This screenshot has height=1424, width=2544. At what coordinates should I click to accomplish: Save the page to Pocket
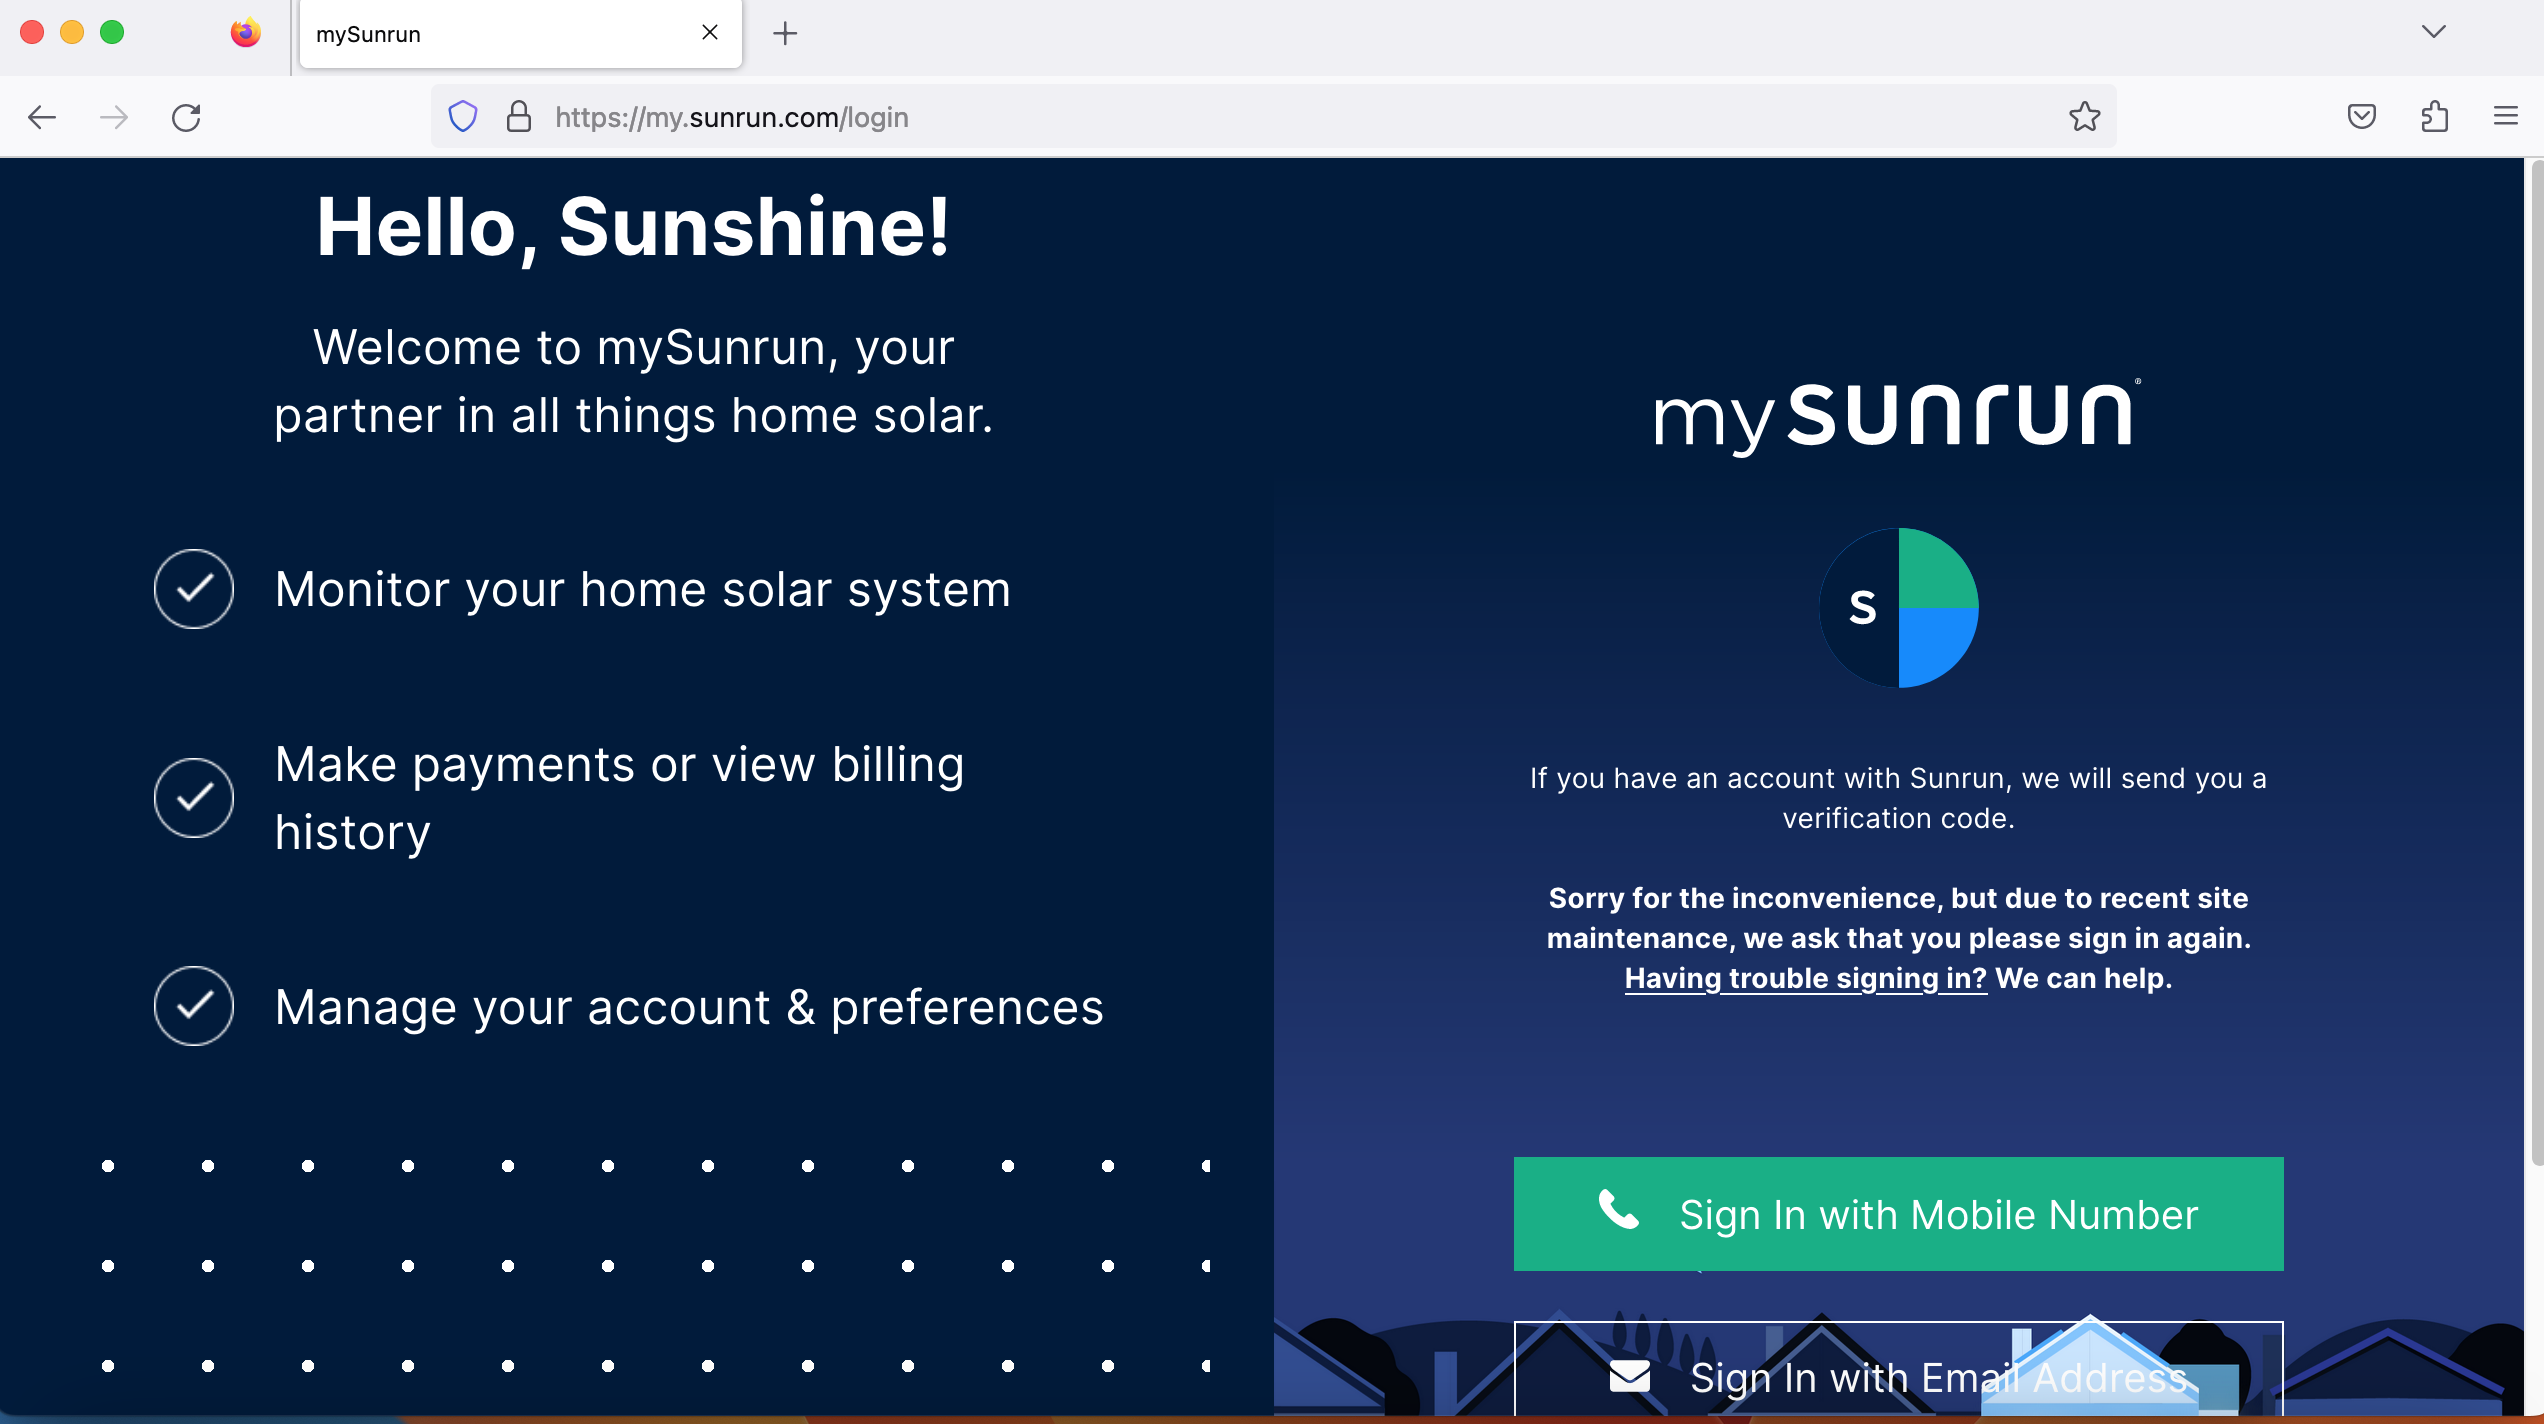(2362, 117)
